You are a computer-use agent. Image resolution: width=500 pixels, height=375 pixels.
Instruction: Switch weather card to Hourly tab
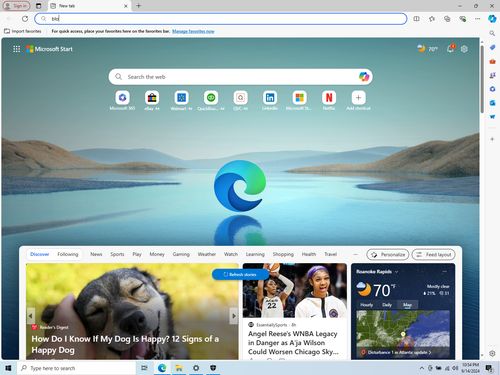point(367,305)
